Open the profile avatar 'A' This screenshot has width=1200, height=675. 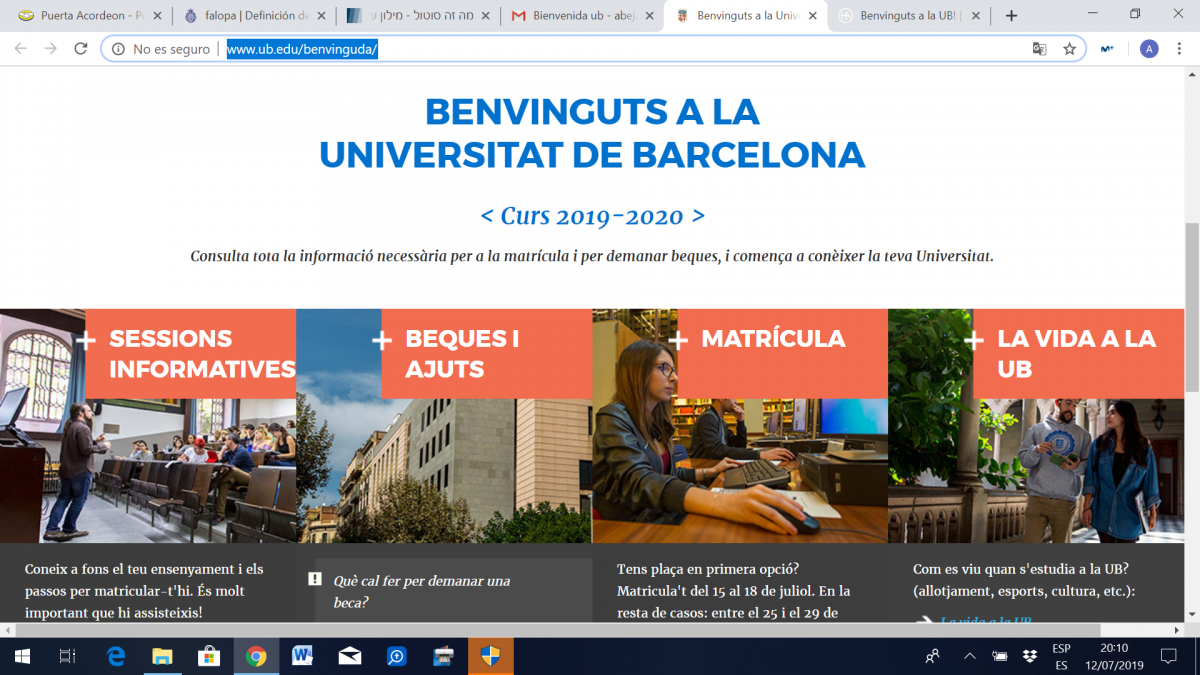coord(1149,49)
